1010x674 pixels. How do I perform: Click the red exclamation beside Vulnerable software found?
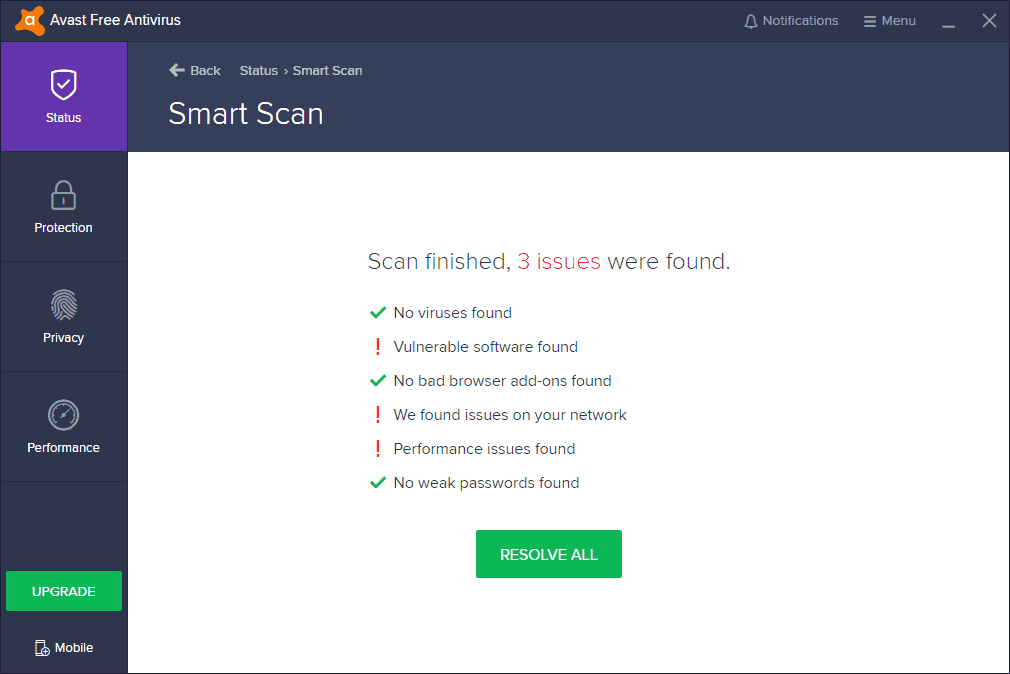pyautogui.click(x=378, y=346)
